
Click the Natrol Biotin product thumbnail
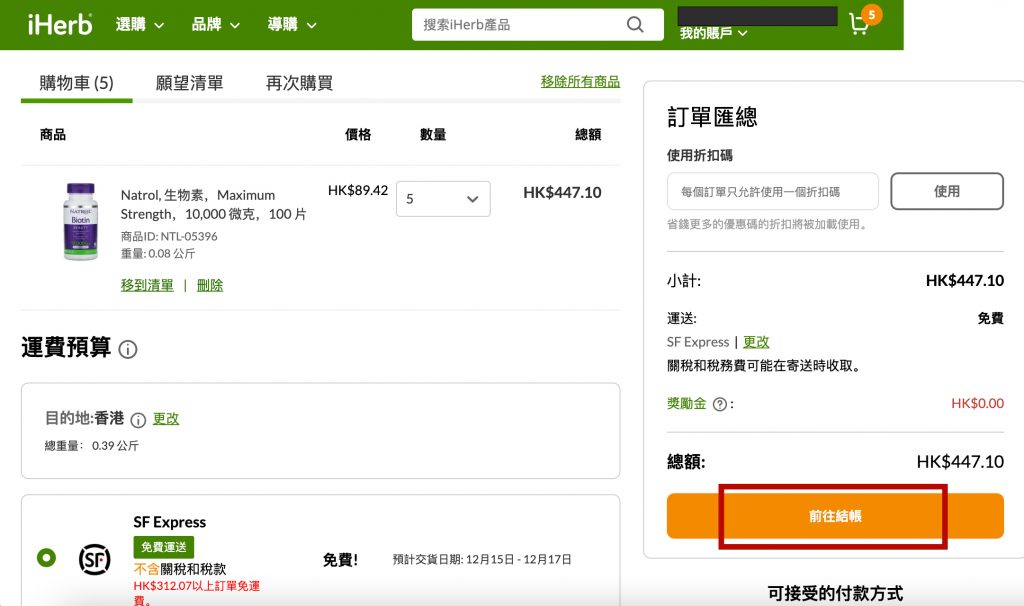81,221
